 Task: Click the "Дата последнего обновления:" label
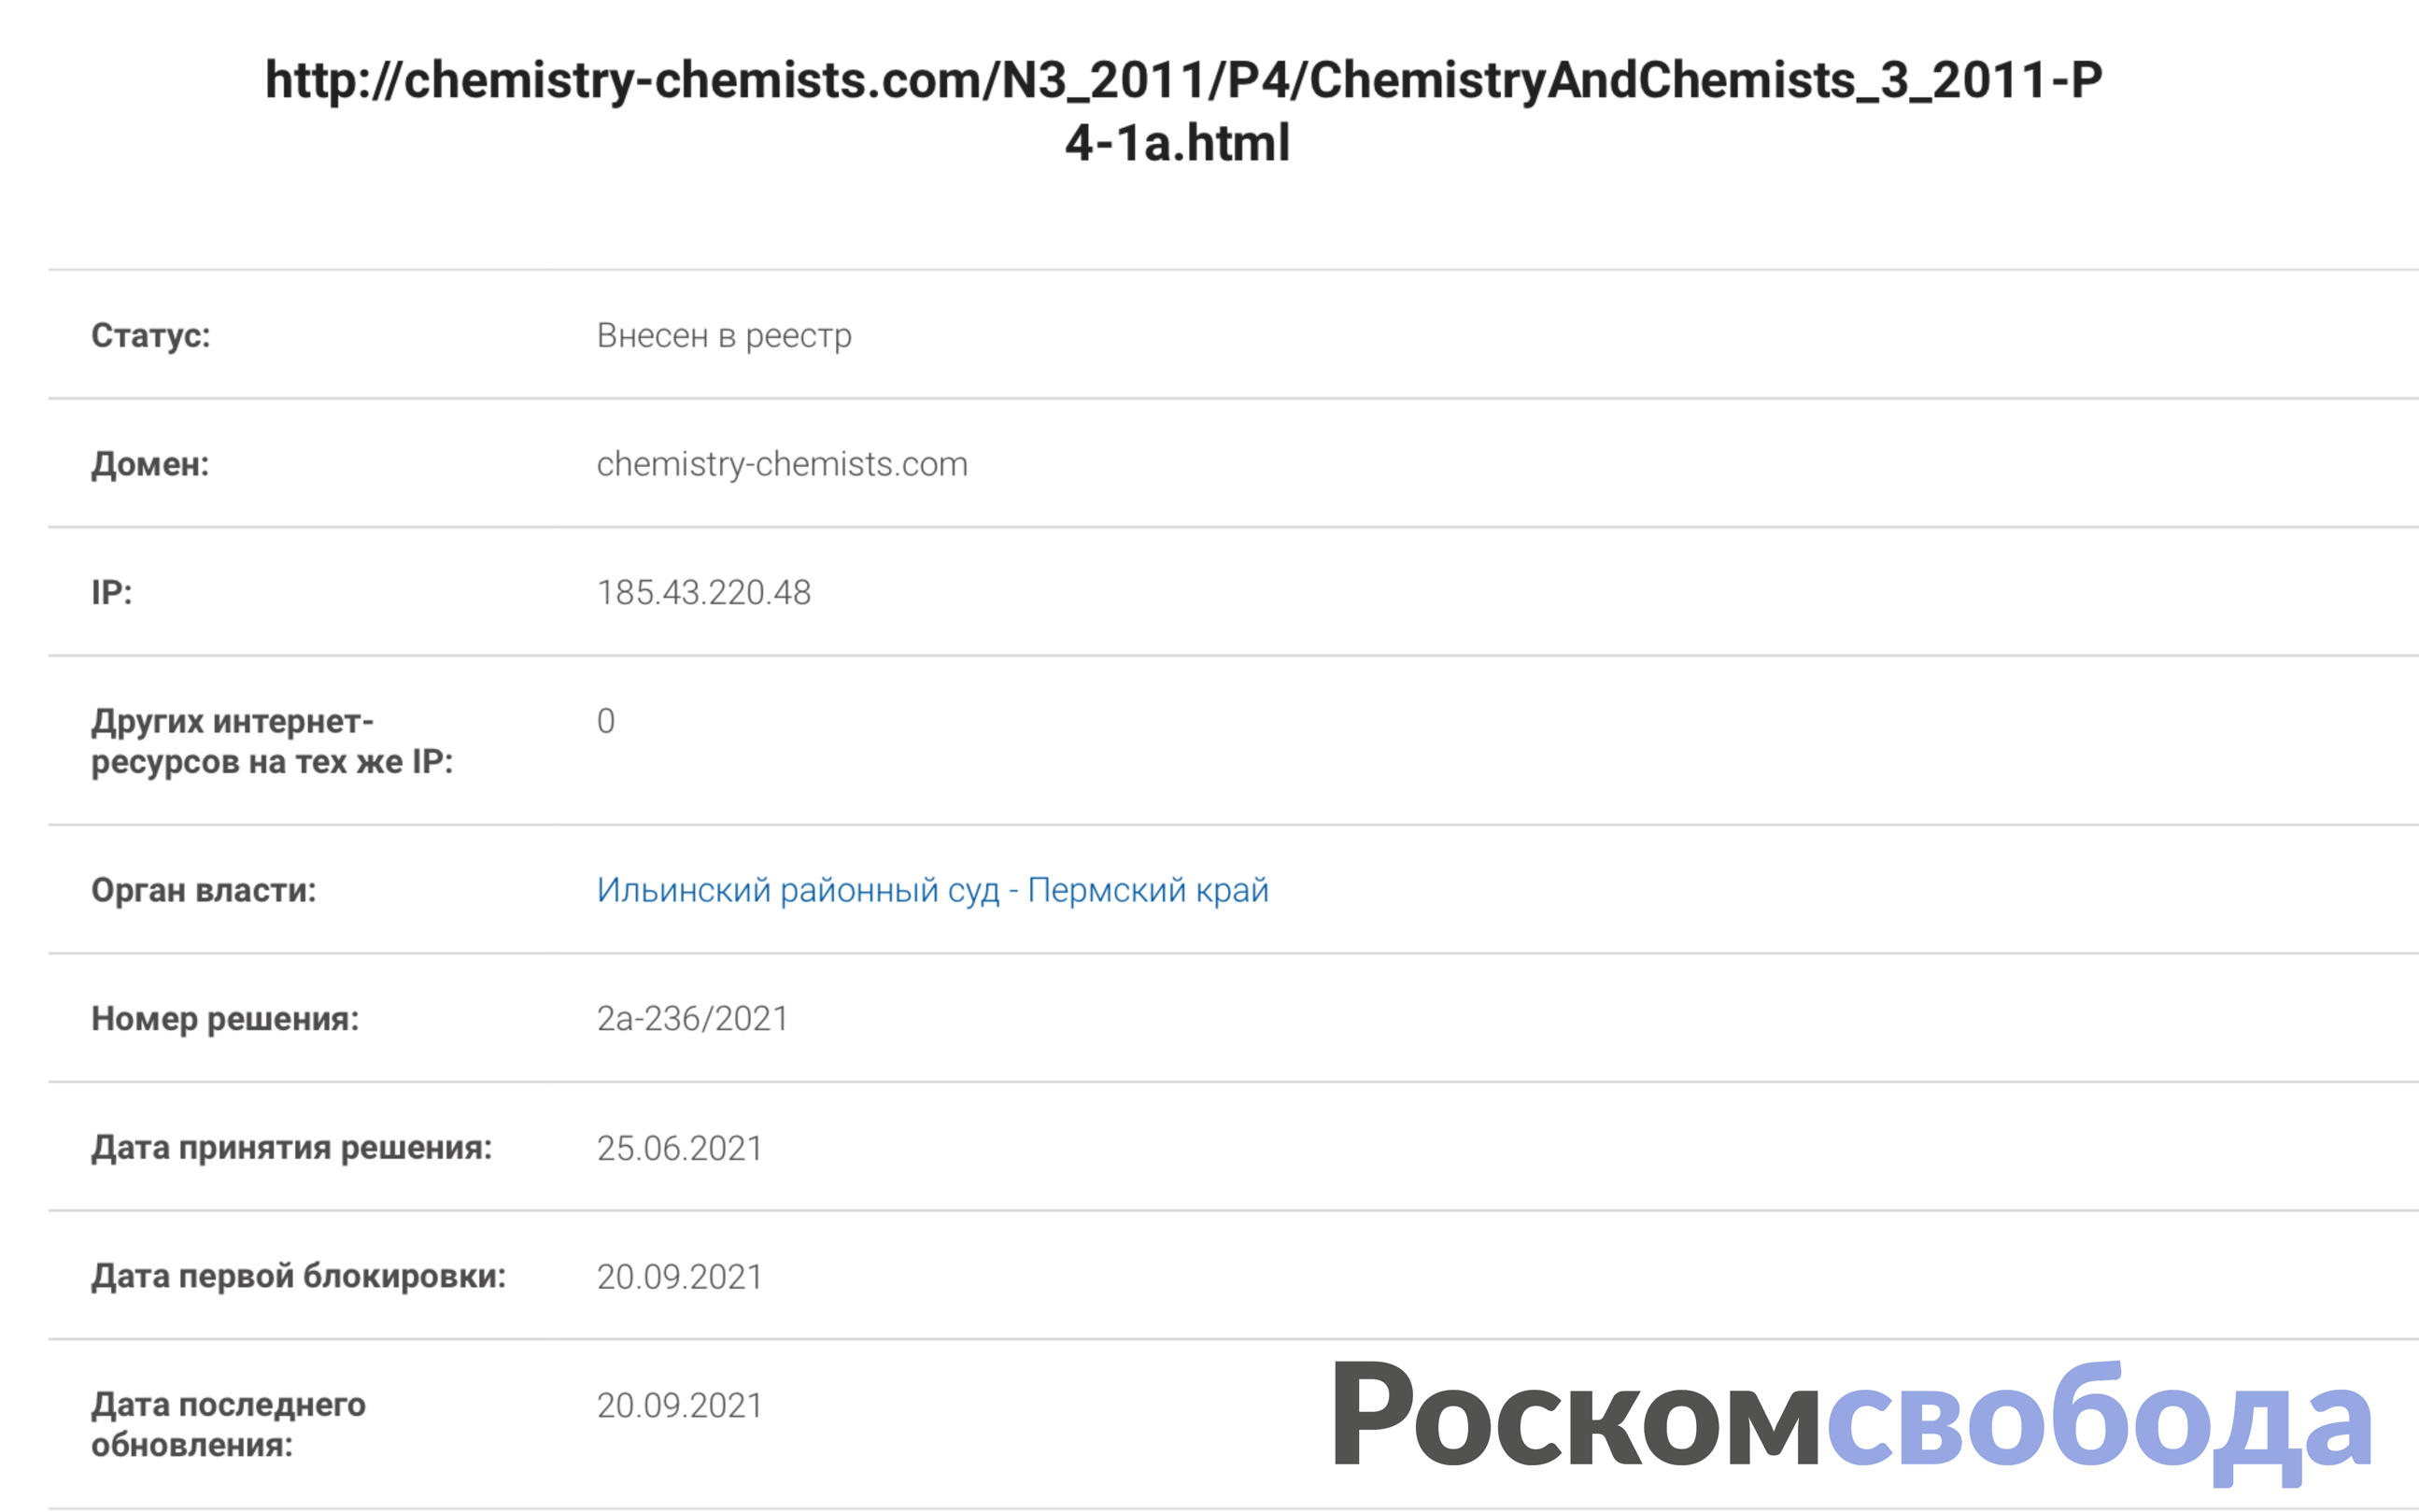pos(228,1425)
